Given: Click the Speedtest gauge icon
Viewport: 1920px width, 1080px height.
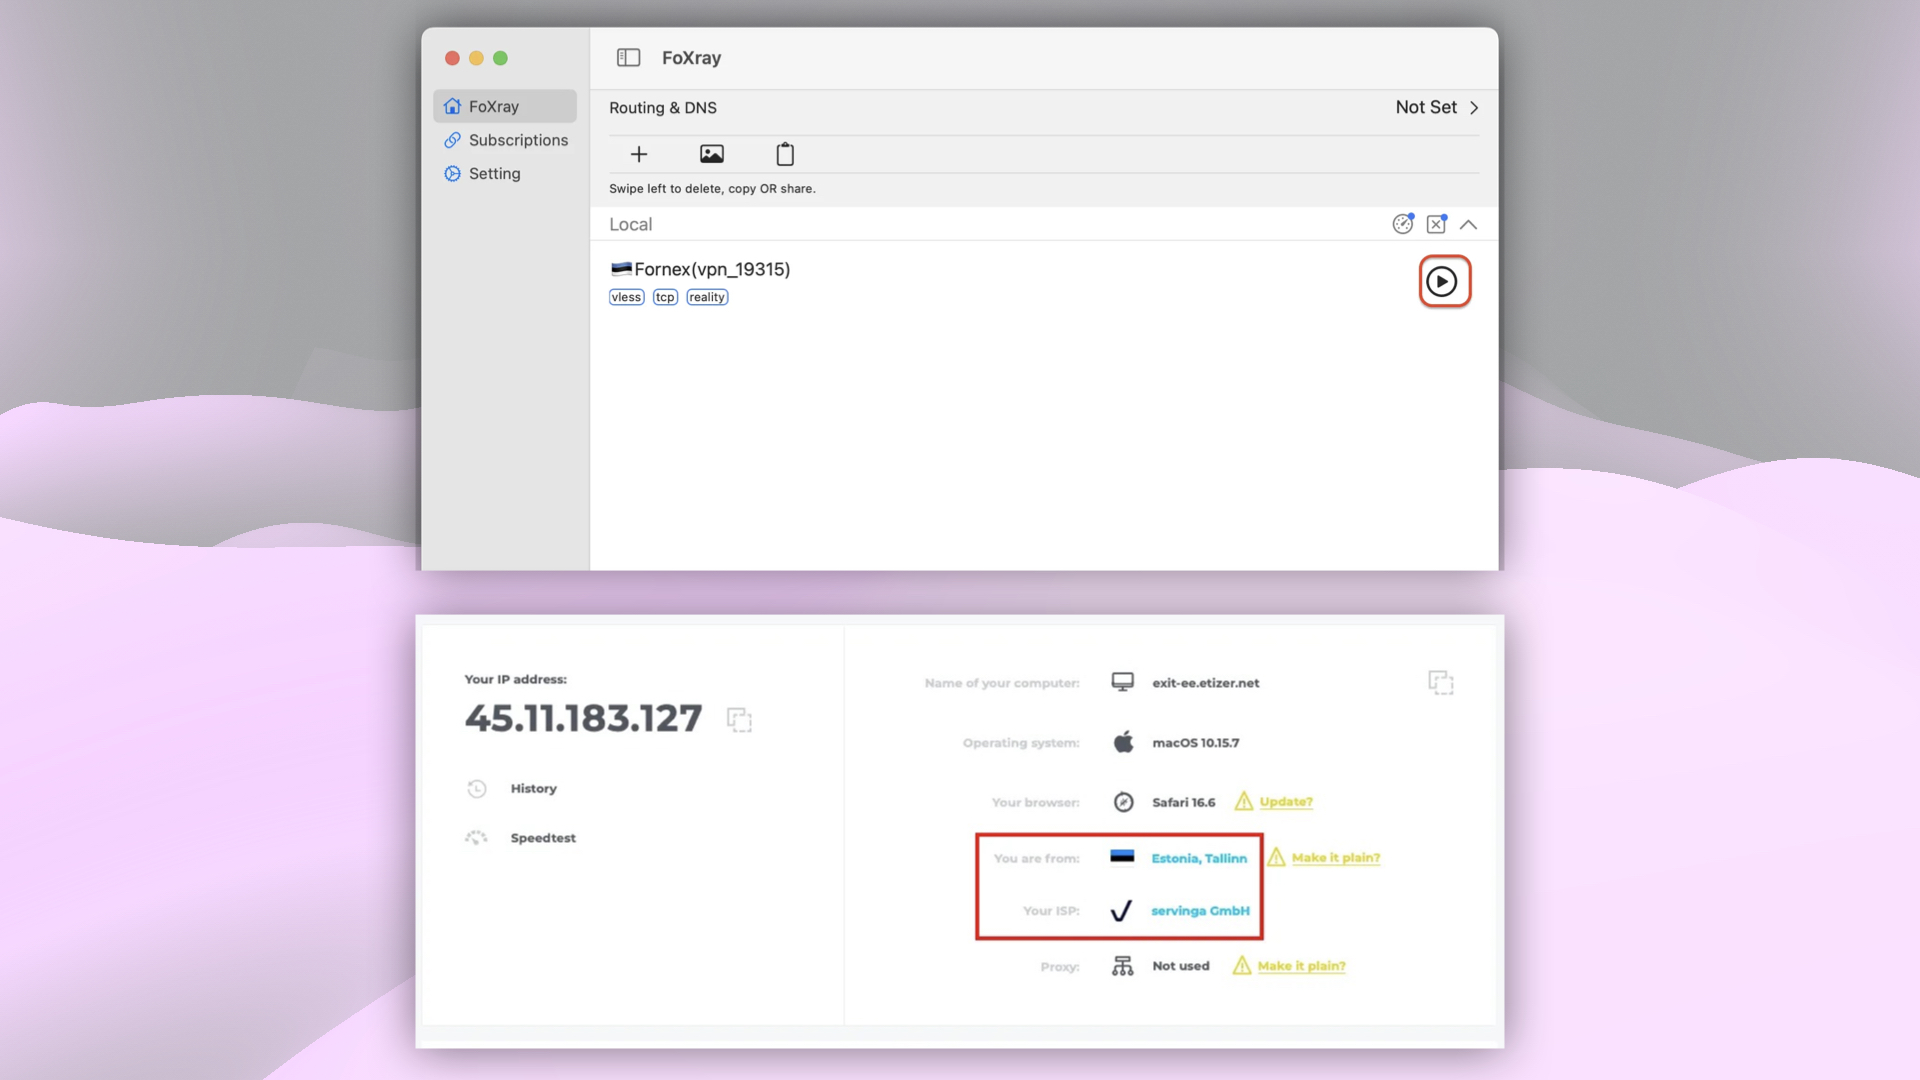Looking at the screenshot, I should click(x=477, y=837).
